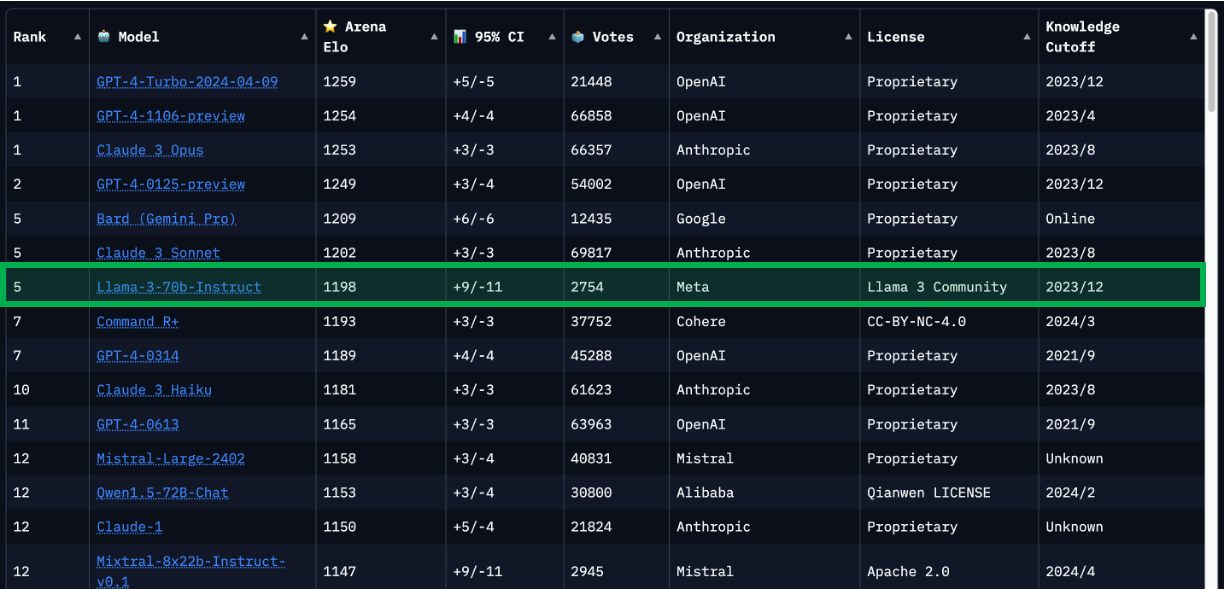1224x590 pixels.
Task: Open the Claude 3 Opus link
Action: tap(150, 150)
